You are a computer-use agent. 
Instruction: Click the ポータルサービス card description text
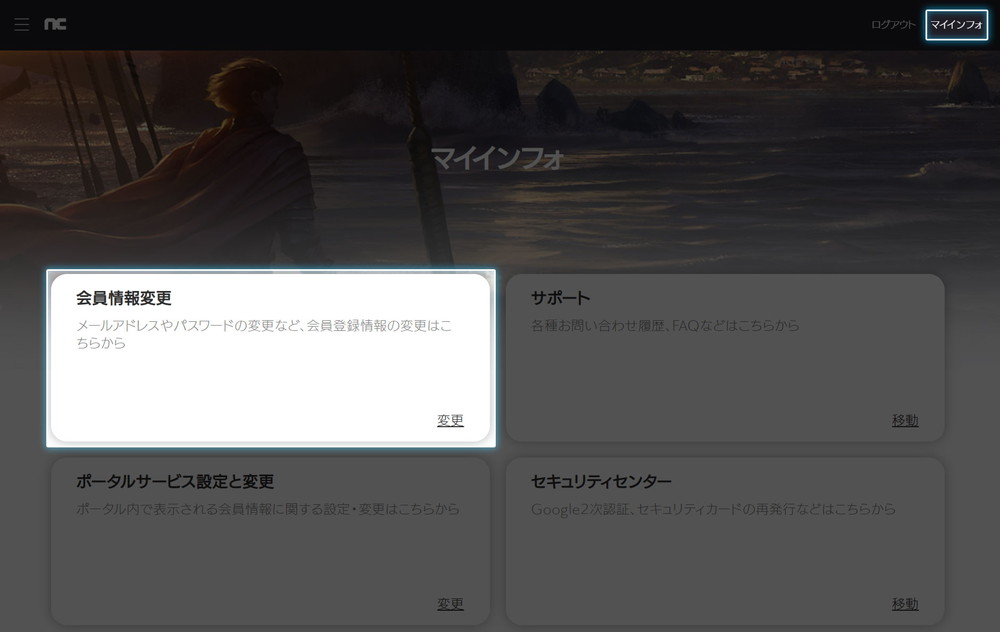tap(268, 509)
